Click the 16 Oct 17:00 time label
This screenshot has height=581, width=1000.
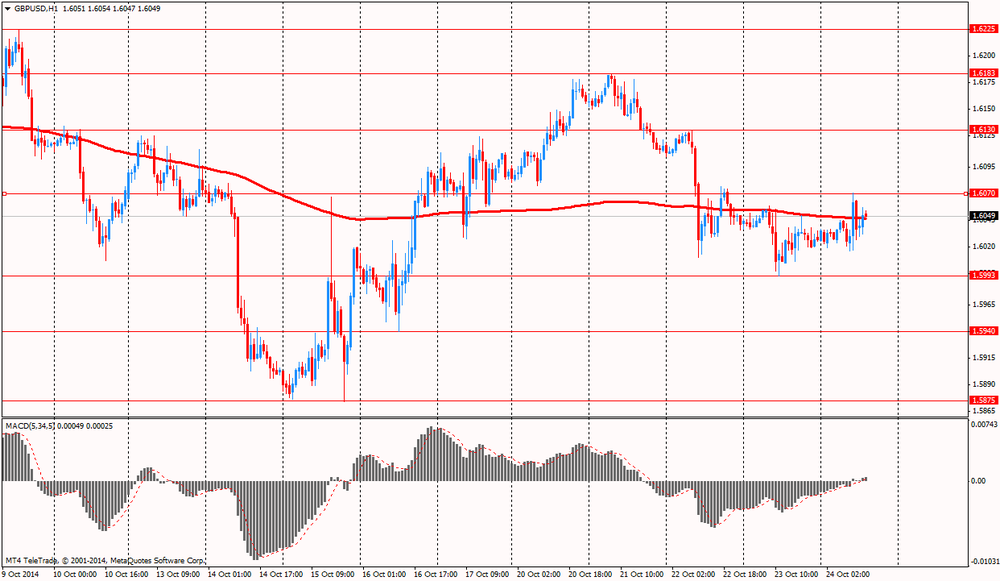[x=436, y=575]
